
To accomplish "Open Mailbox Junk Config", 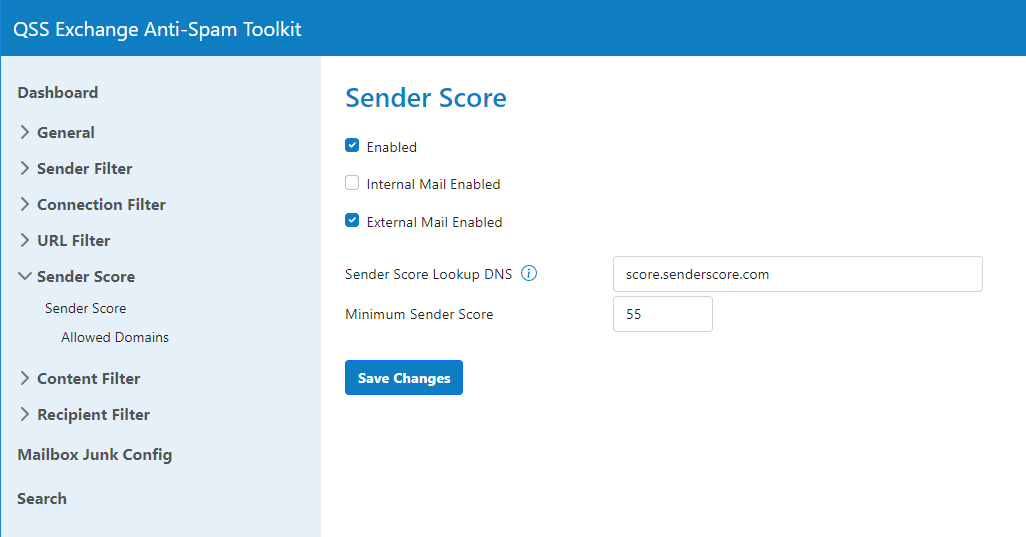I will click(x=95, y=455).
